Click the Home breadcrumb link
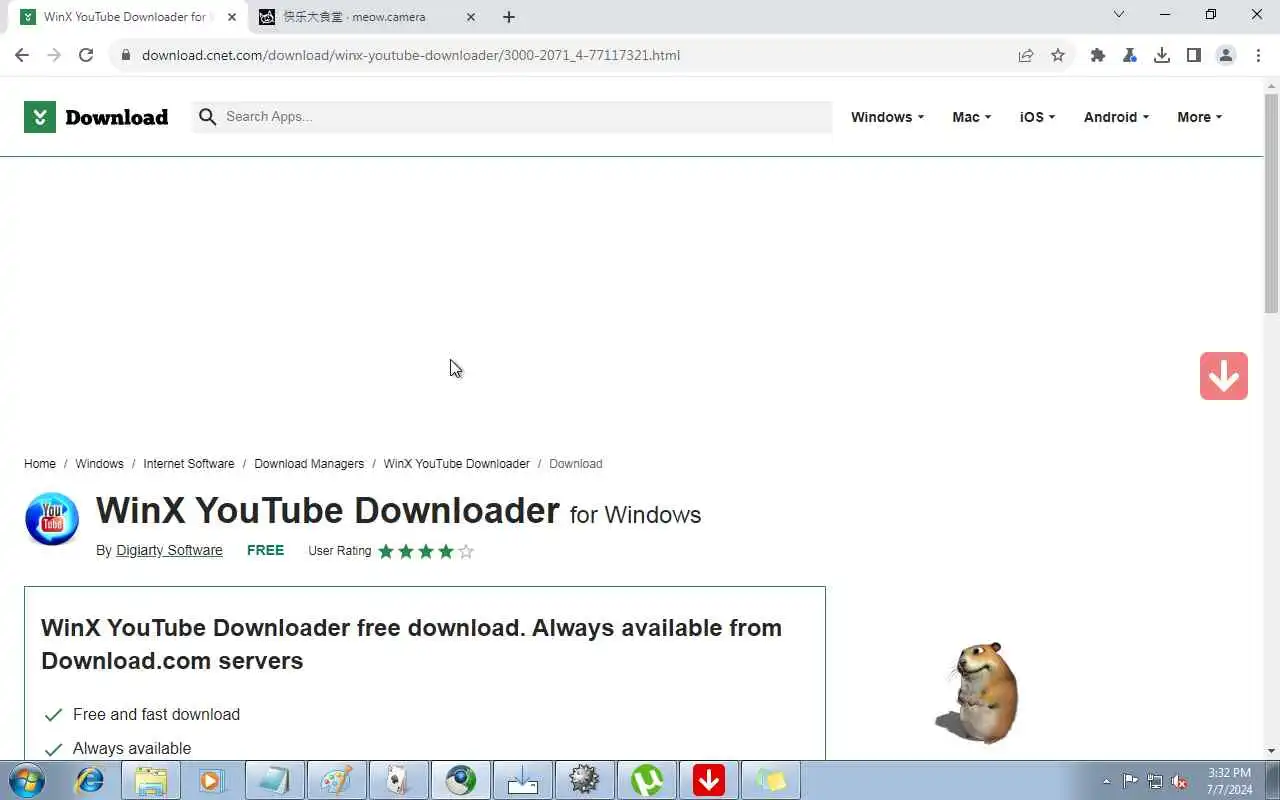This screenshot has width=1280, height=800. click(40, 464)
